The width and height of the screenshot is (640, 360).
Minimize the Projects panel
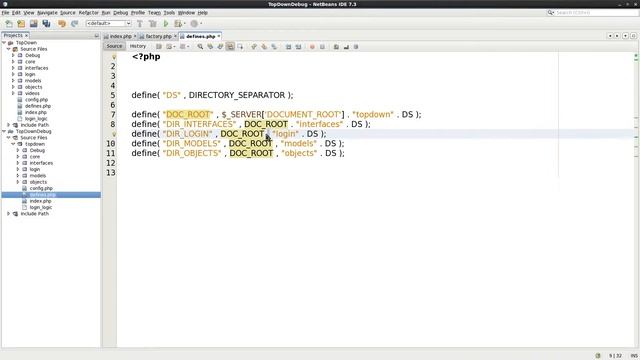[97, 36]
